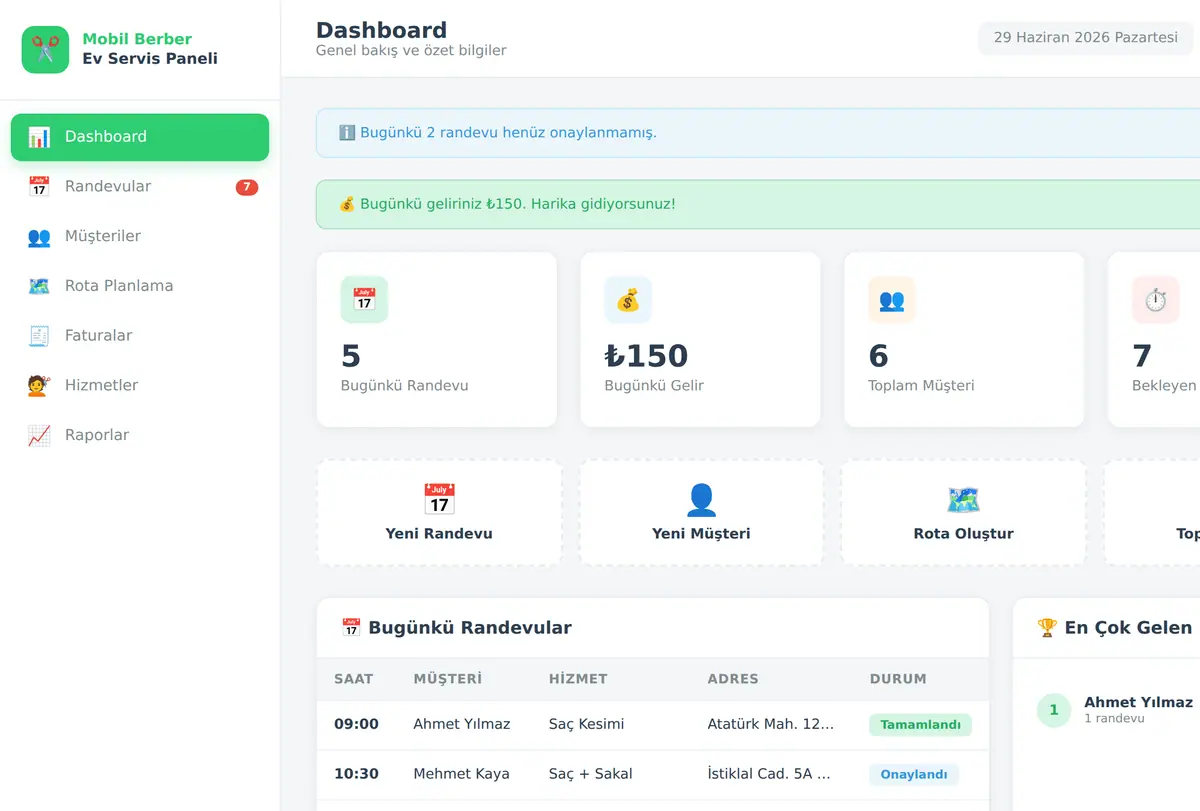The height and width of the screenshot is (811, 1200).
Task: Click the Hizmetler haircut icon
Action: pos(39,386)
